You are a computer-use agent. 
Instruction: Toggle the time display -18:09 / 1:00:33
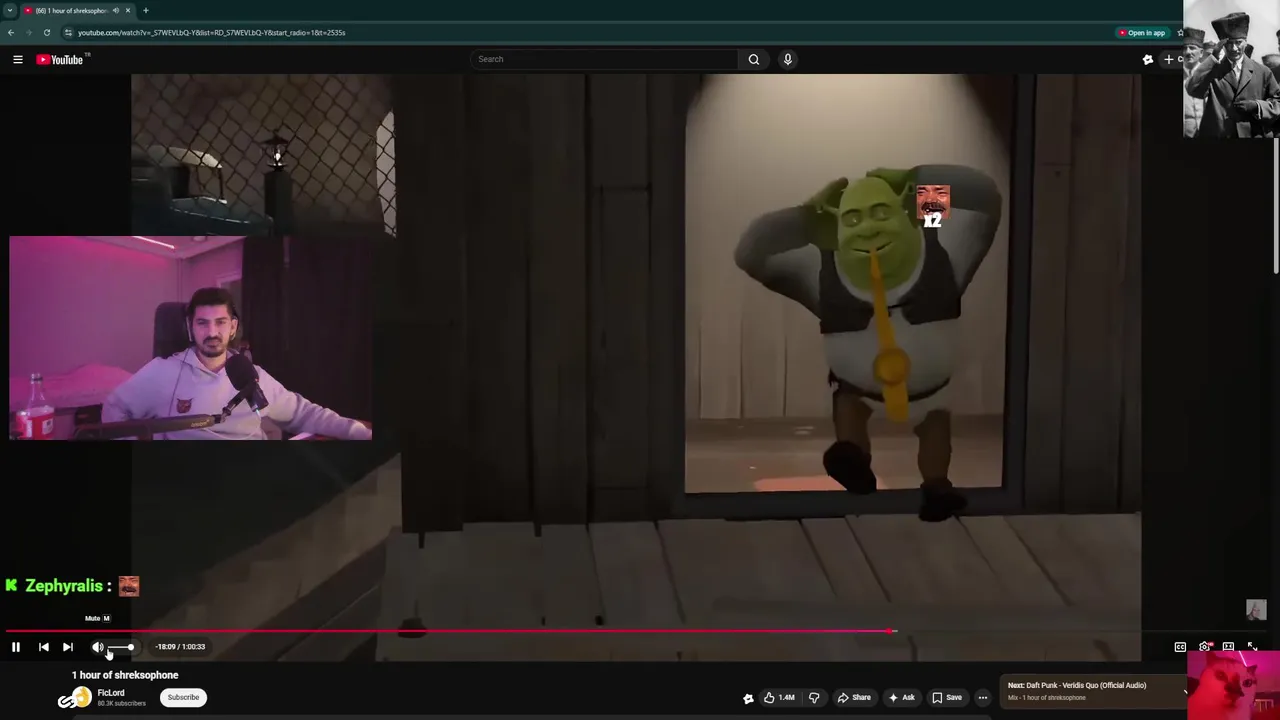(180, 647)
